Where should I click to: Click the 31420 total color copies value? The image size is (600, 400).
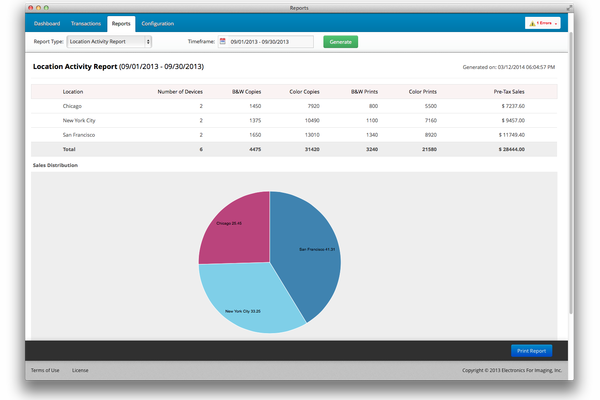tap(312, 149)
